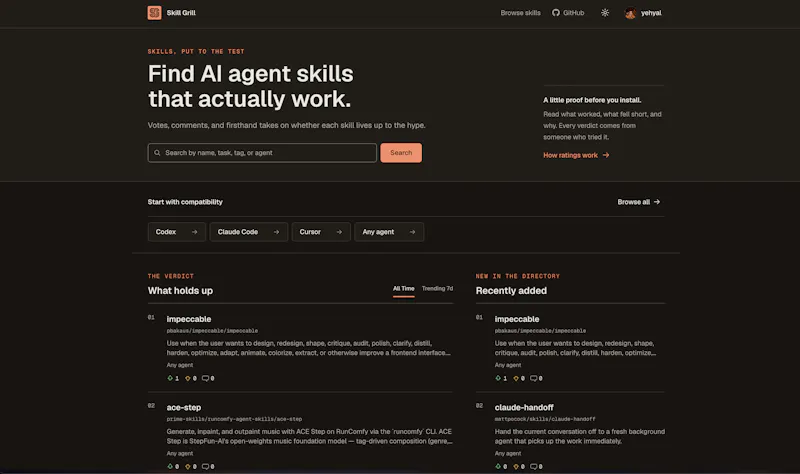Click the Recently added heading
This screenshot has height=474, width=800.
pyautogui.click(x=511, y=290)
